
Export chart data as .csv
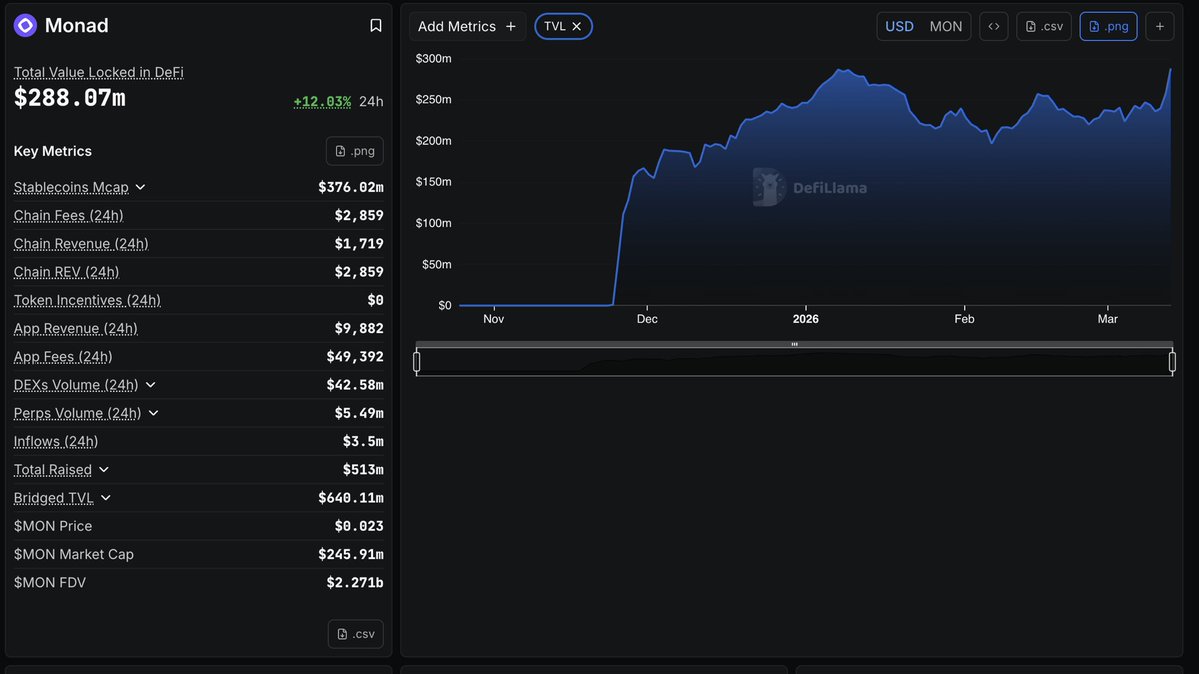point(1044,26)
